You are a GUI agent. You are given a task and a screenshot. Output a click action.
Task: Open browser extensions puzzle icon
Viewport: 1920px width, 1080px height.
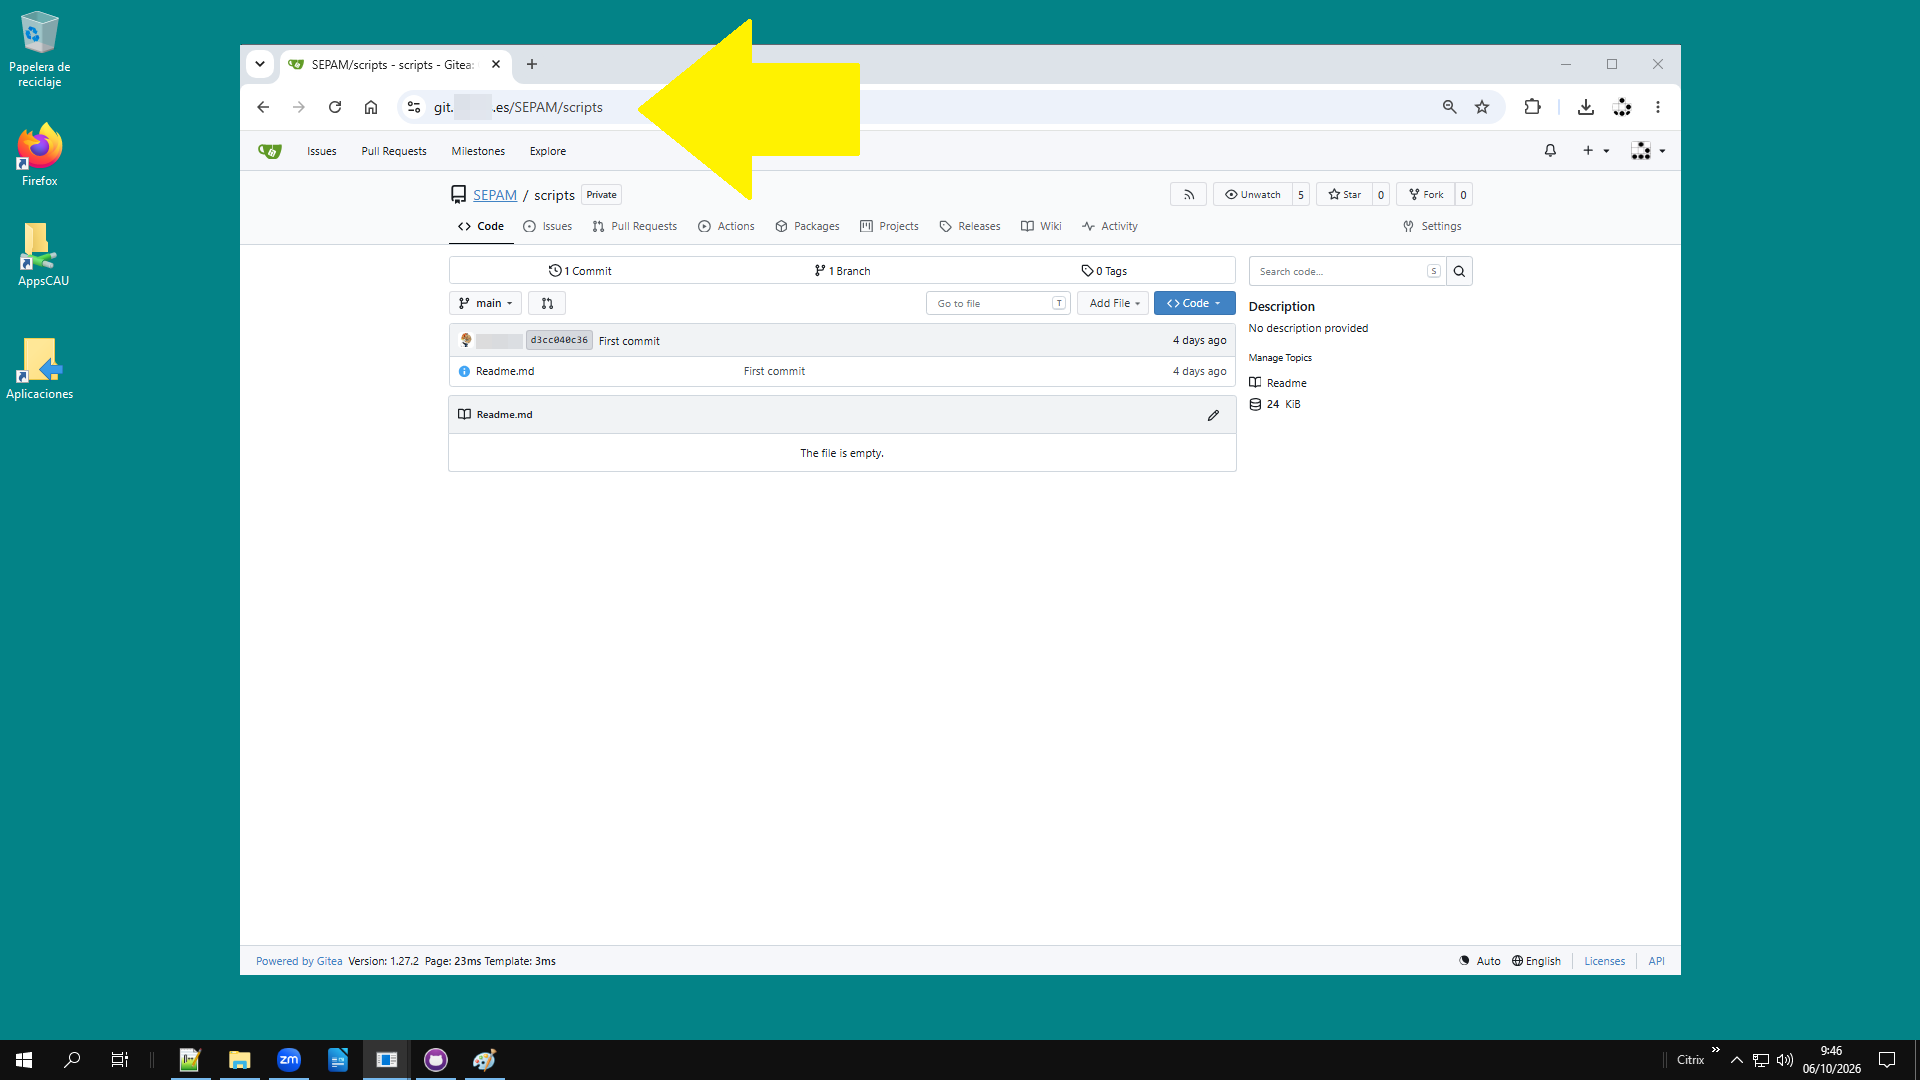(1532, 107)
